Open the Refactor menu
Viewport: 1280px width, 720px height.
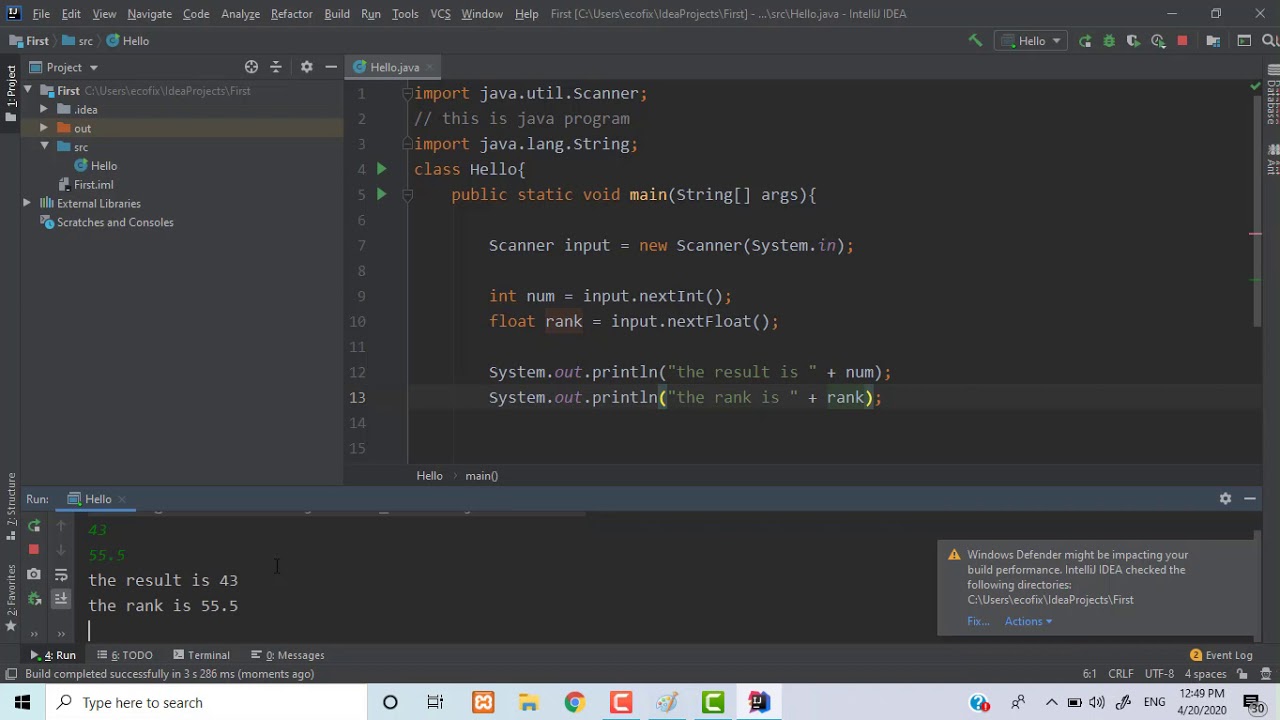click(x=291, y=14)
